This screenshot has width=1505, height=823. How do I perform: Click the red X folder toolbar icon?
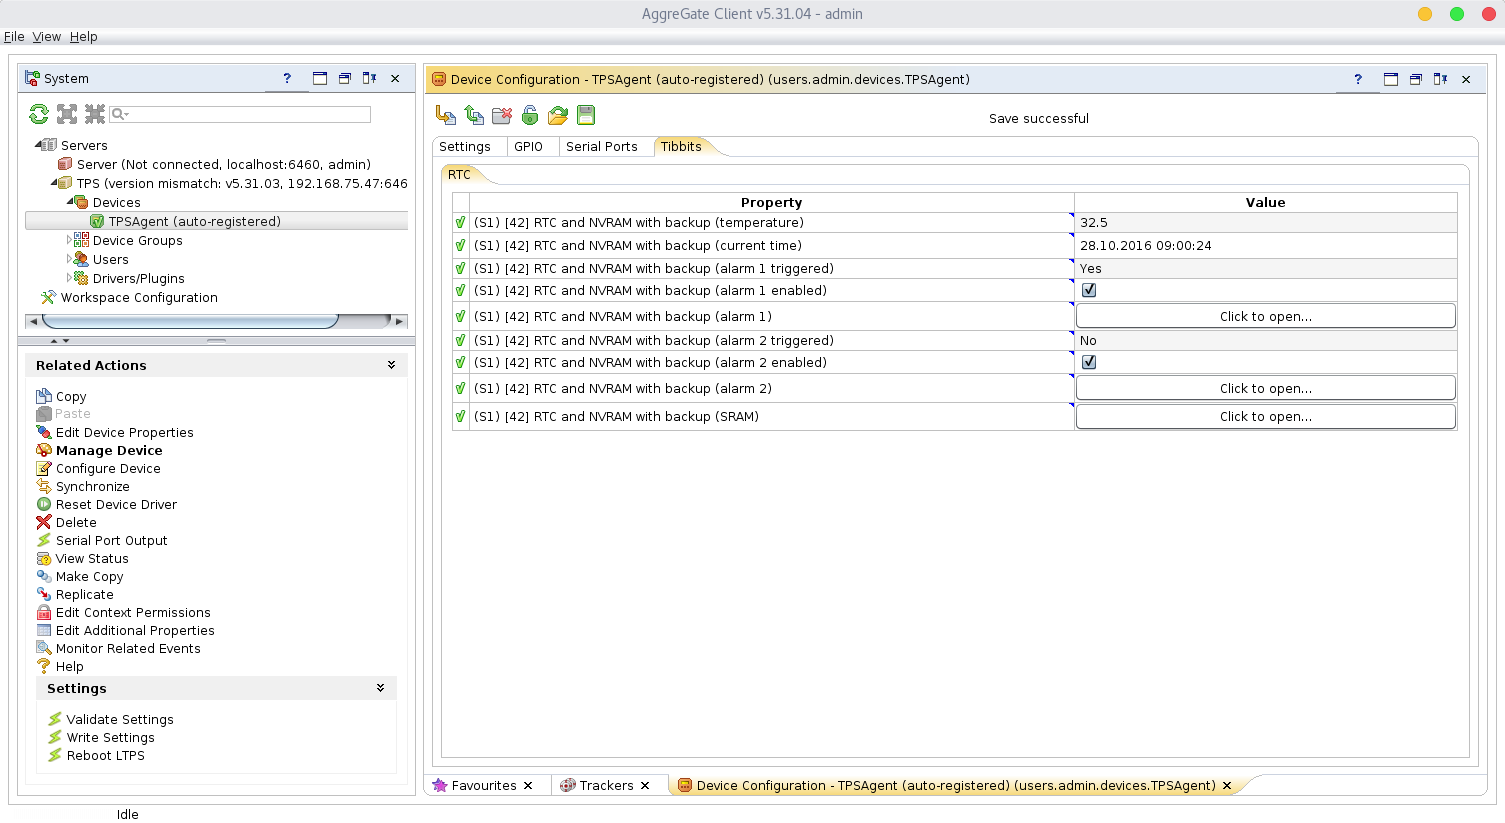pos(502,115)
